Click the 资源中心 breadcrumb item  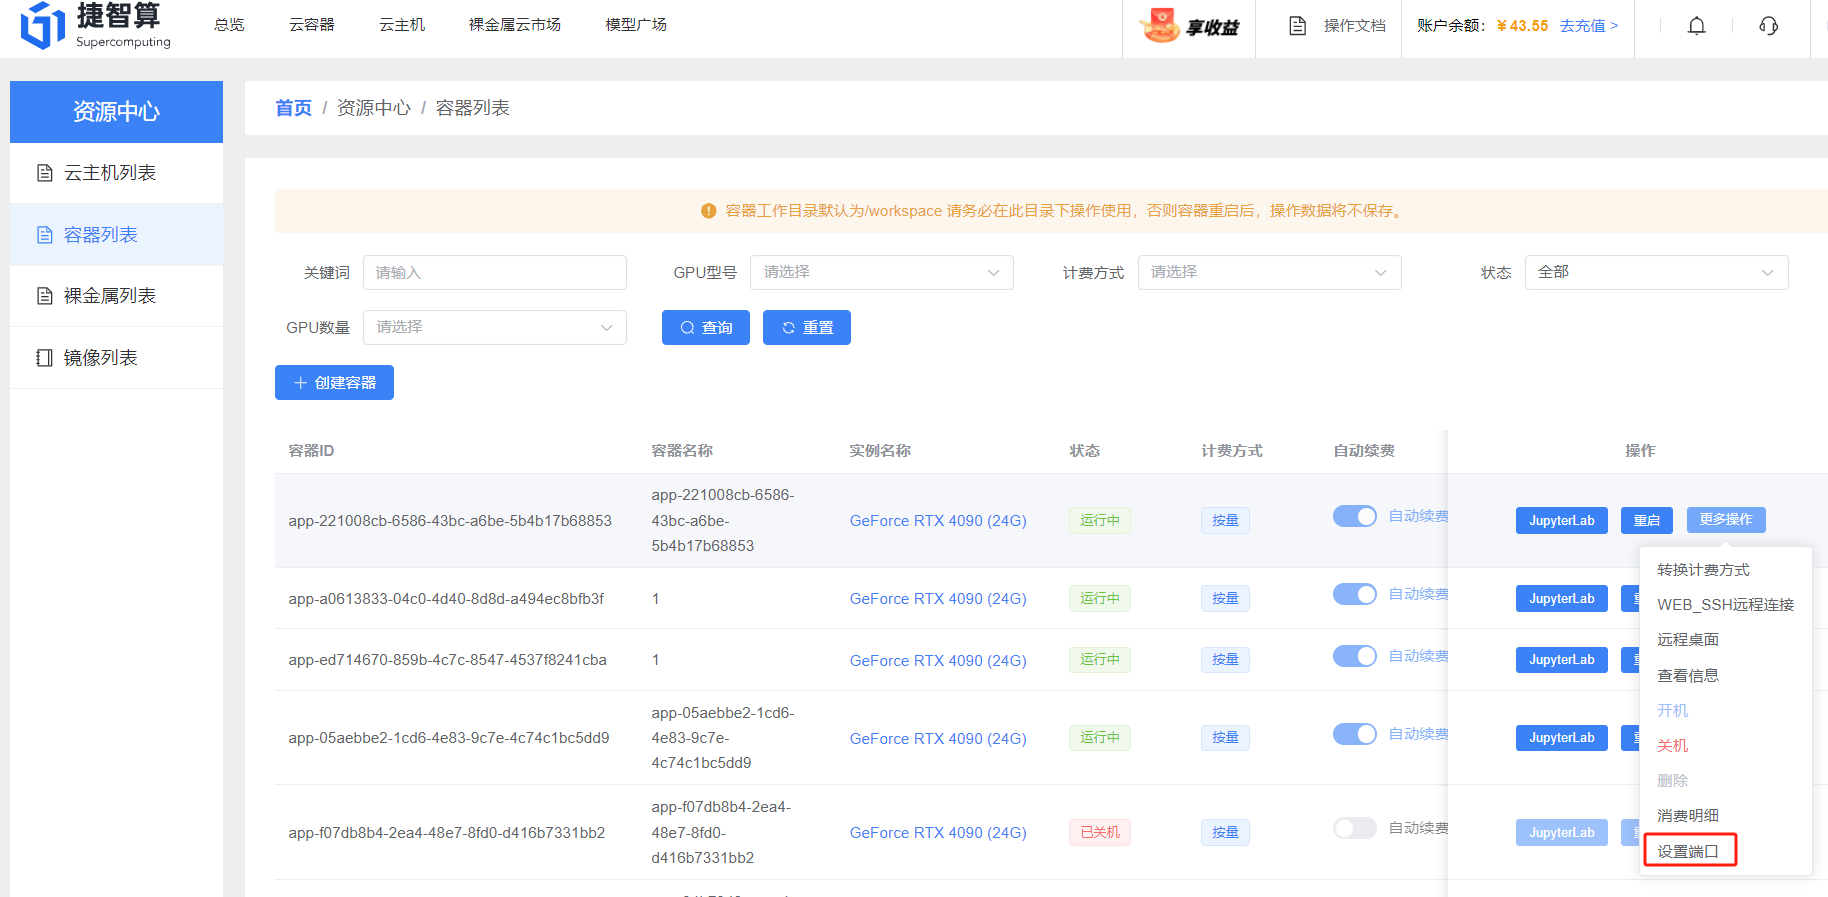pyautogui.click(x=373, y=108)
